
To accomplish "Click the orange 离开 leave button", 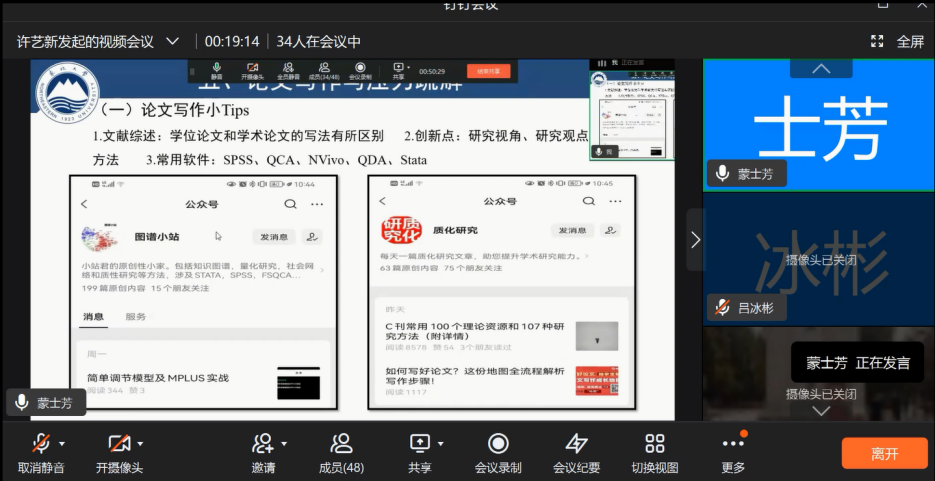I will [x=884, y=453].
